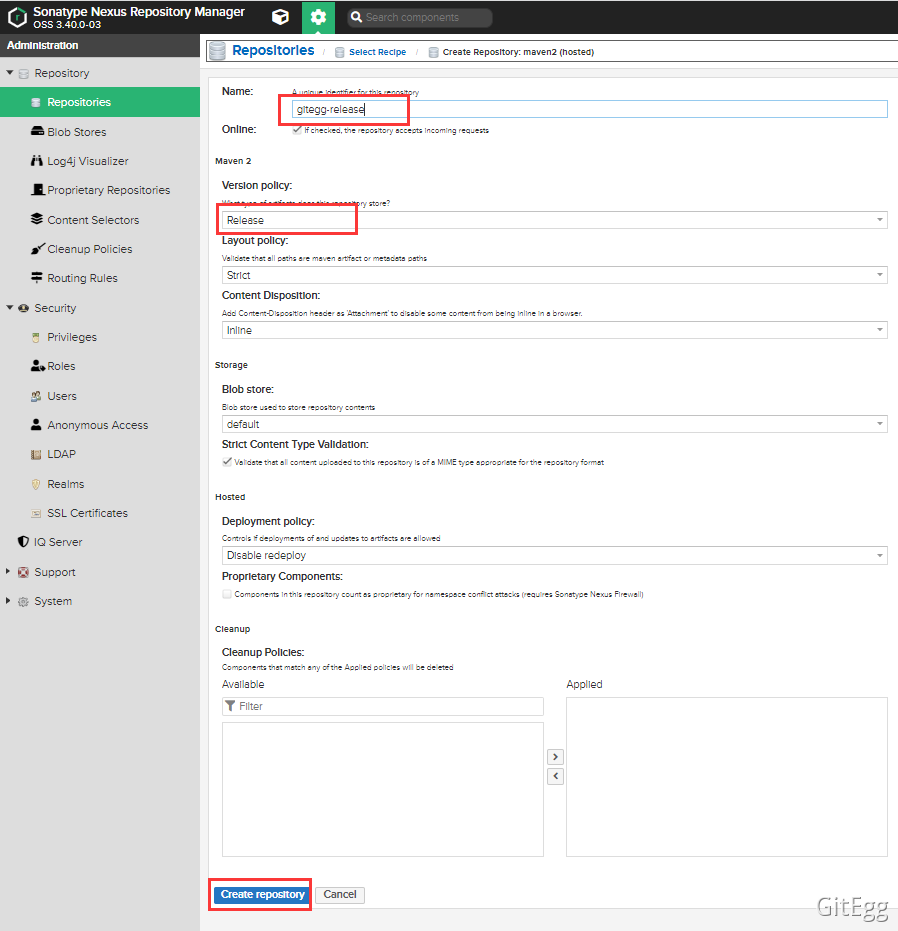Click the search magnifier icon
The height and width of the screenshot is (931, 898).
356,17
